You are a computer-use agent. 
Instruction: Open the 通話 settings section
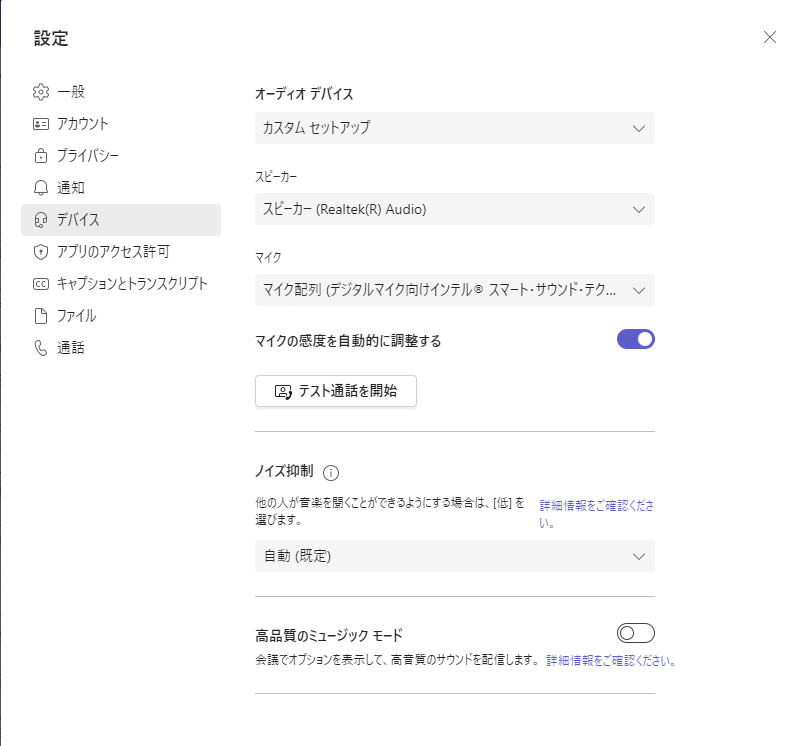(121, 348)
